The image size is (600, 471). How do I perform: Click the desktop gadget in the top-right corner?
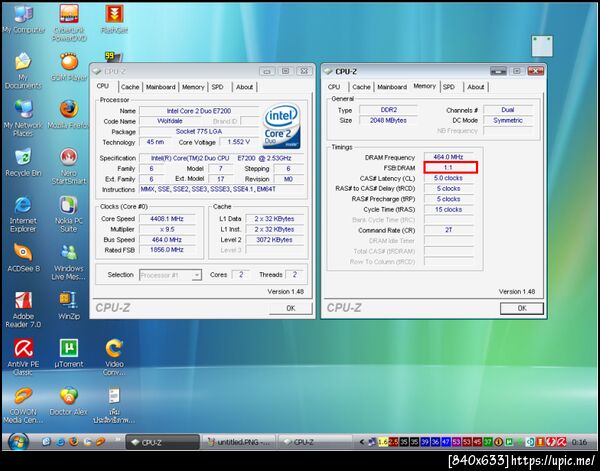(x=542, y=46)
